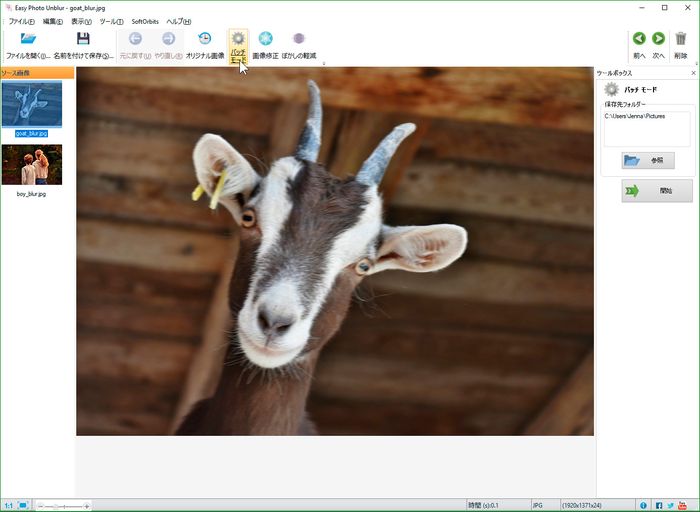Open the ツール menu
This screenshot has width=700, height=512.
pyautogui.click(x=112, y=21)
